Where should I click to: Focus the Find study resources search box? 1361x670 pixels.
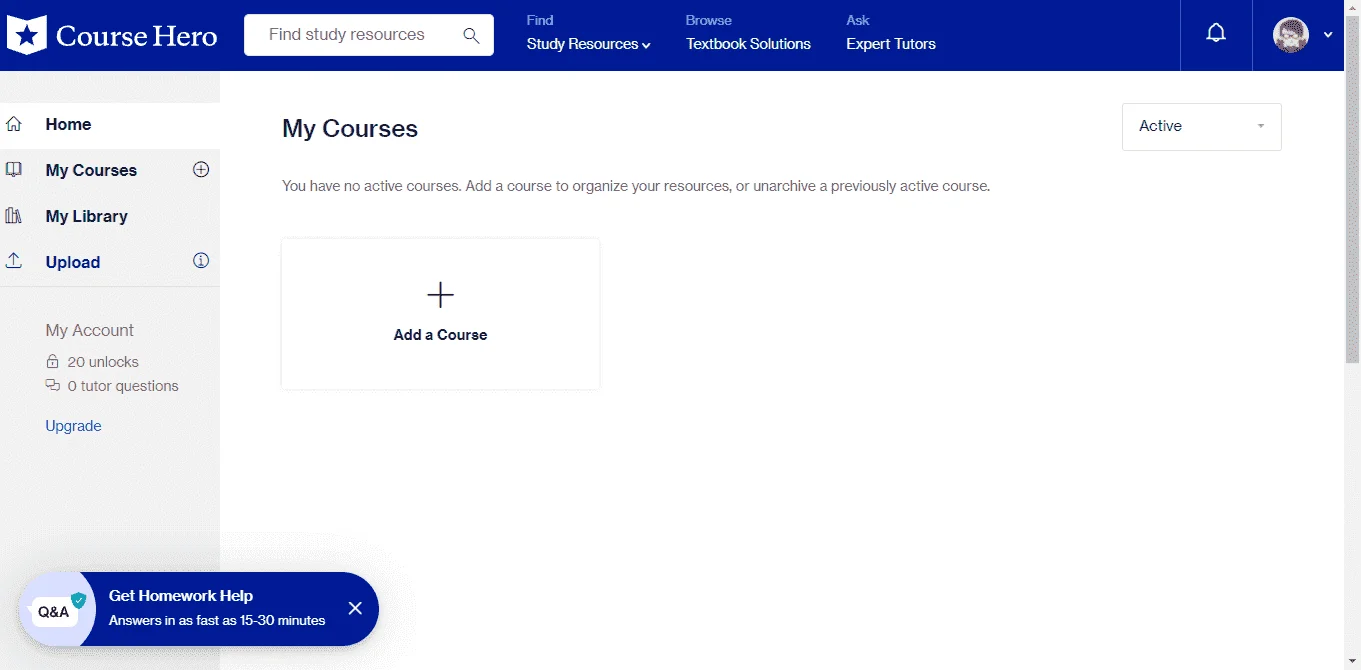click(368, 35)
